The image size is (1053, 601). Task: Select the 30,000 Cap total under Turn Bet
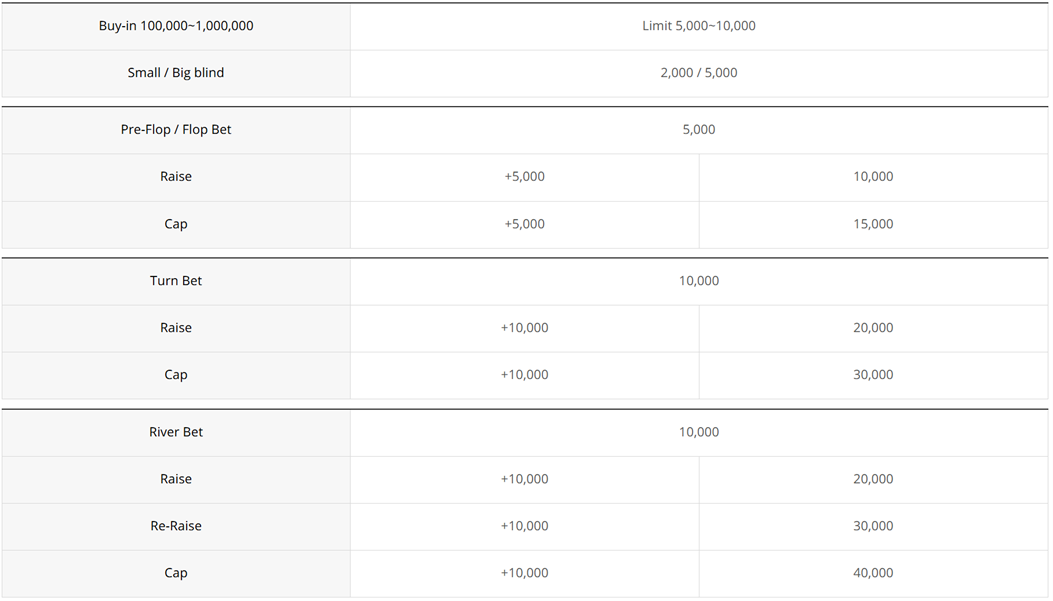pyautogui.click(x=873, y=375)
